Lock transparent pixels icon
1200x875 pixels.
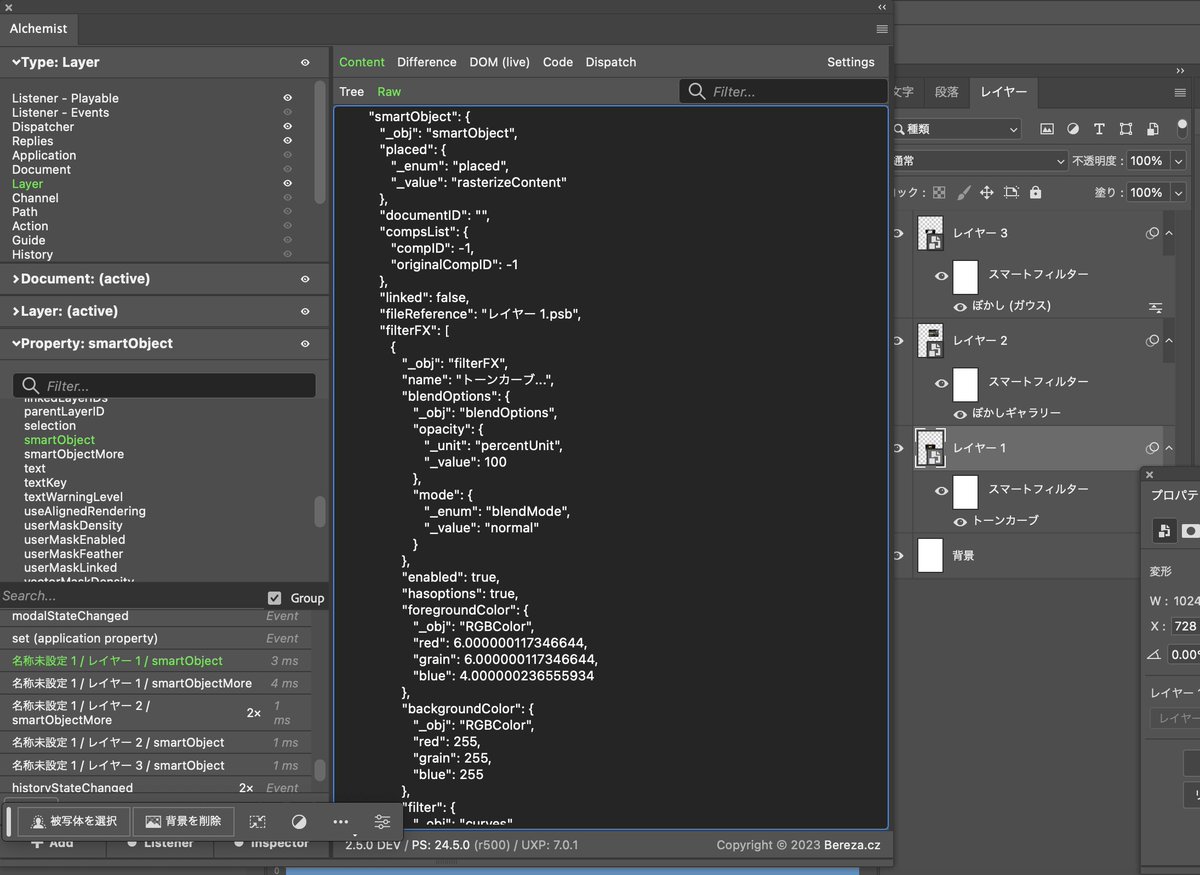939,192
